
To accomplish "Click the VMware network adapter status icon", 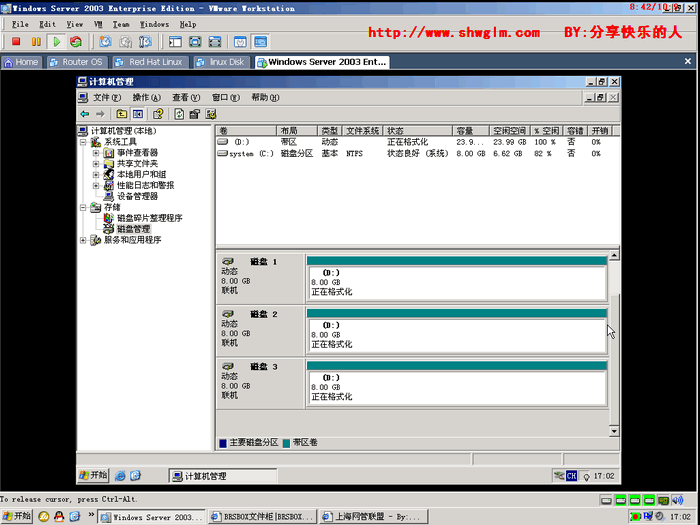I will point(663,500).
